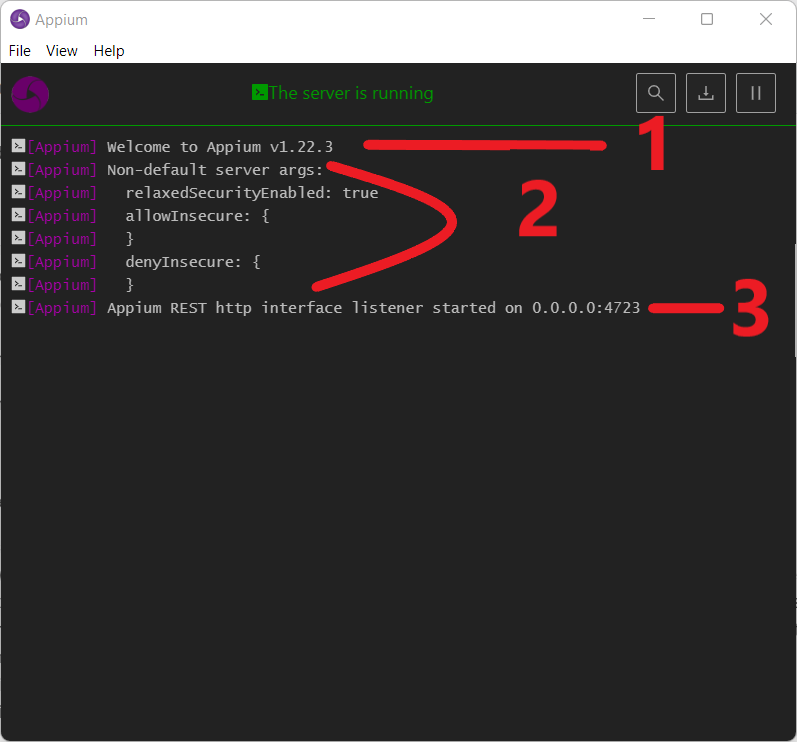Viewport: 797px width, 742px height.
Task: Click the [Appium] tag on the Welcome line
Action: coord(62,147)
